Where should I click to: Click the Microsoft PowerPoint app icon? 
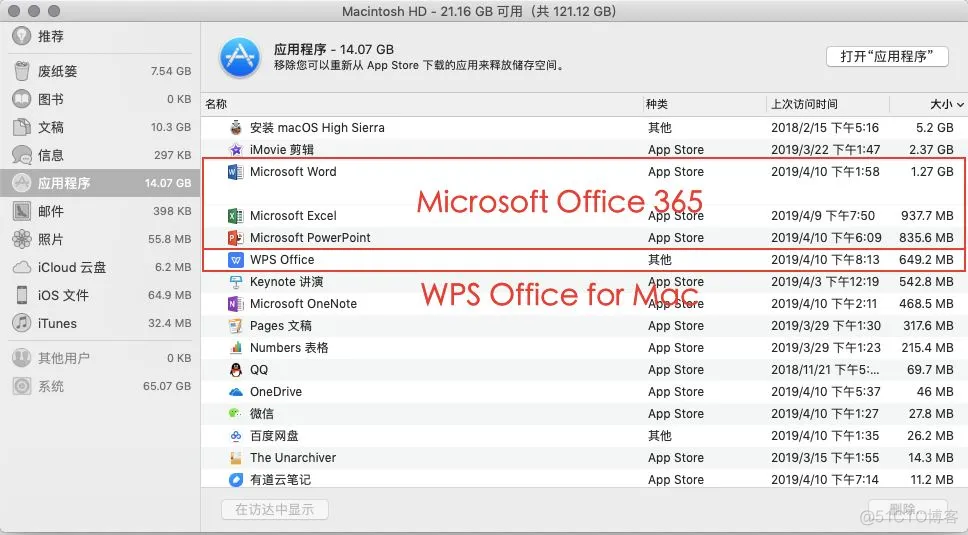click(x=235, y=238)
